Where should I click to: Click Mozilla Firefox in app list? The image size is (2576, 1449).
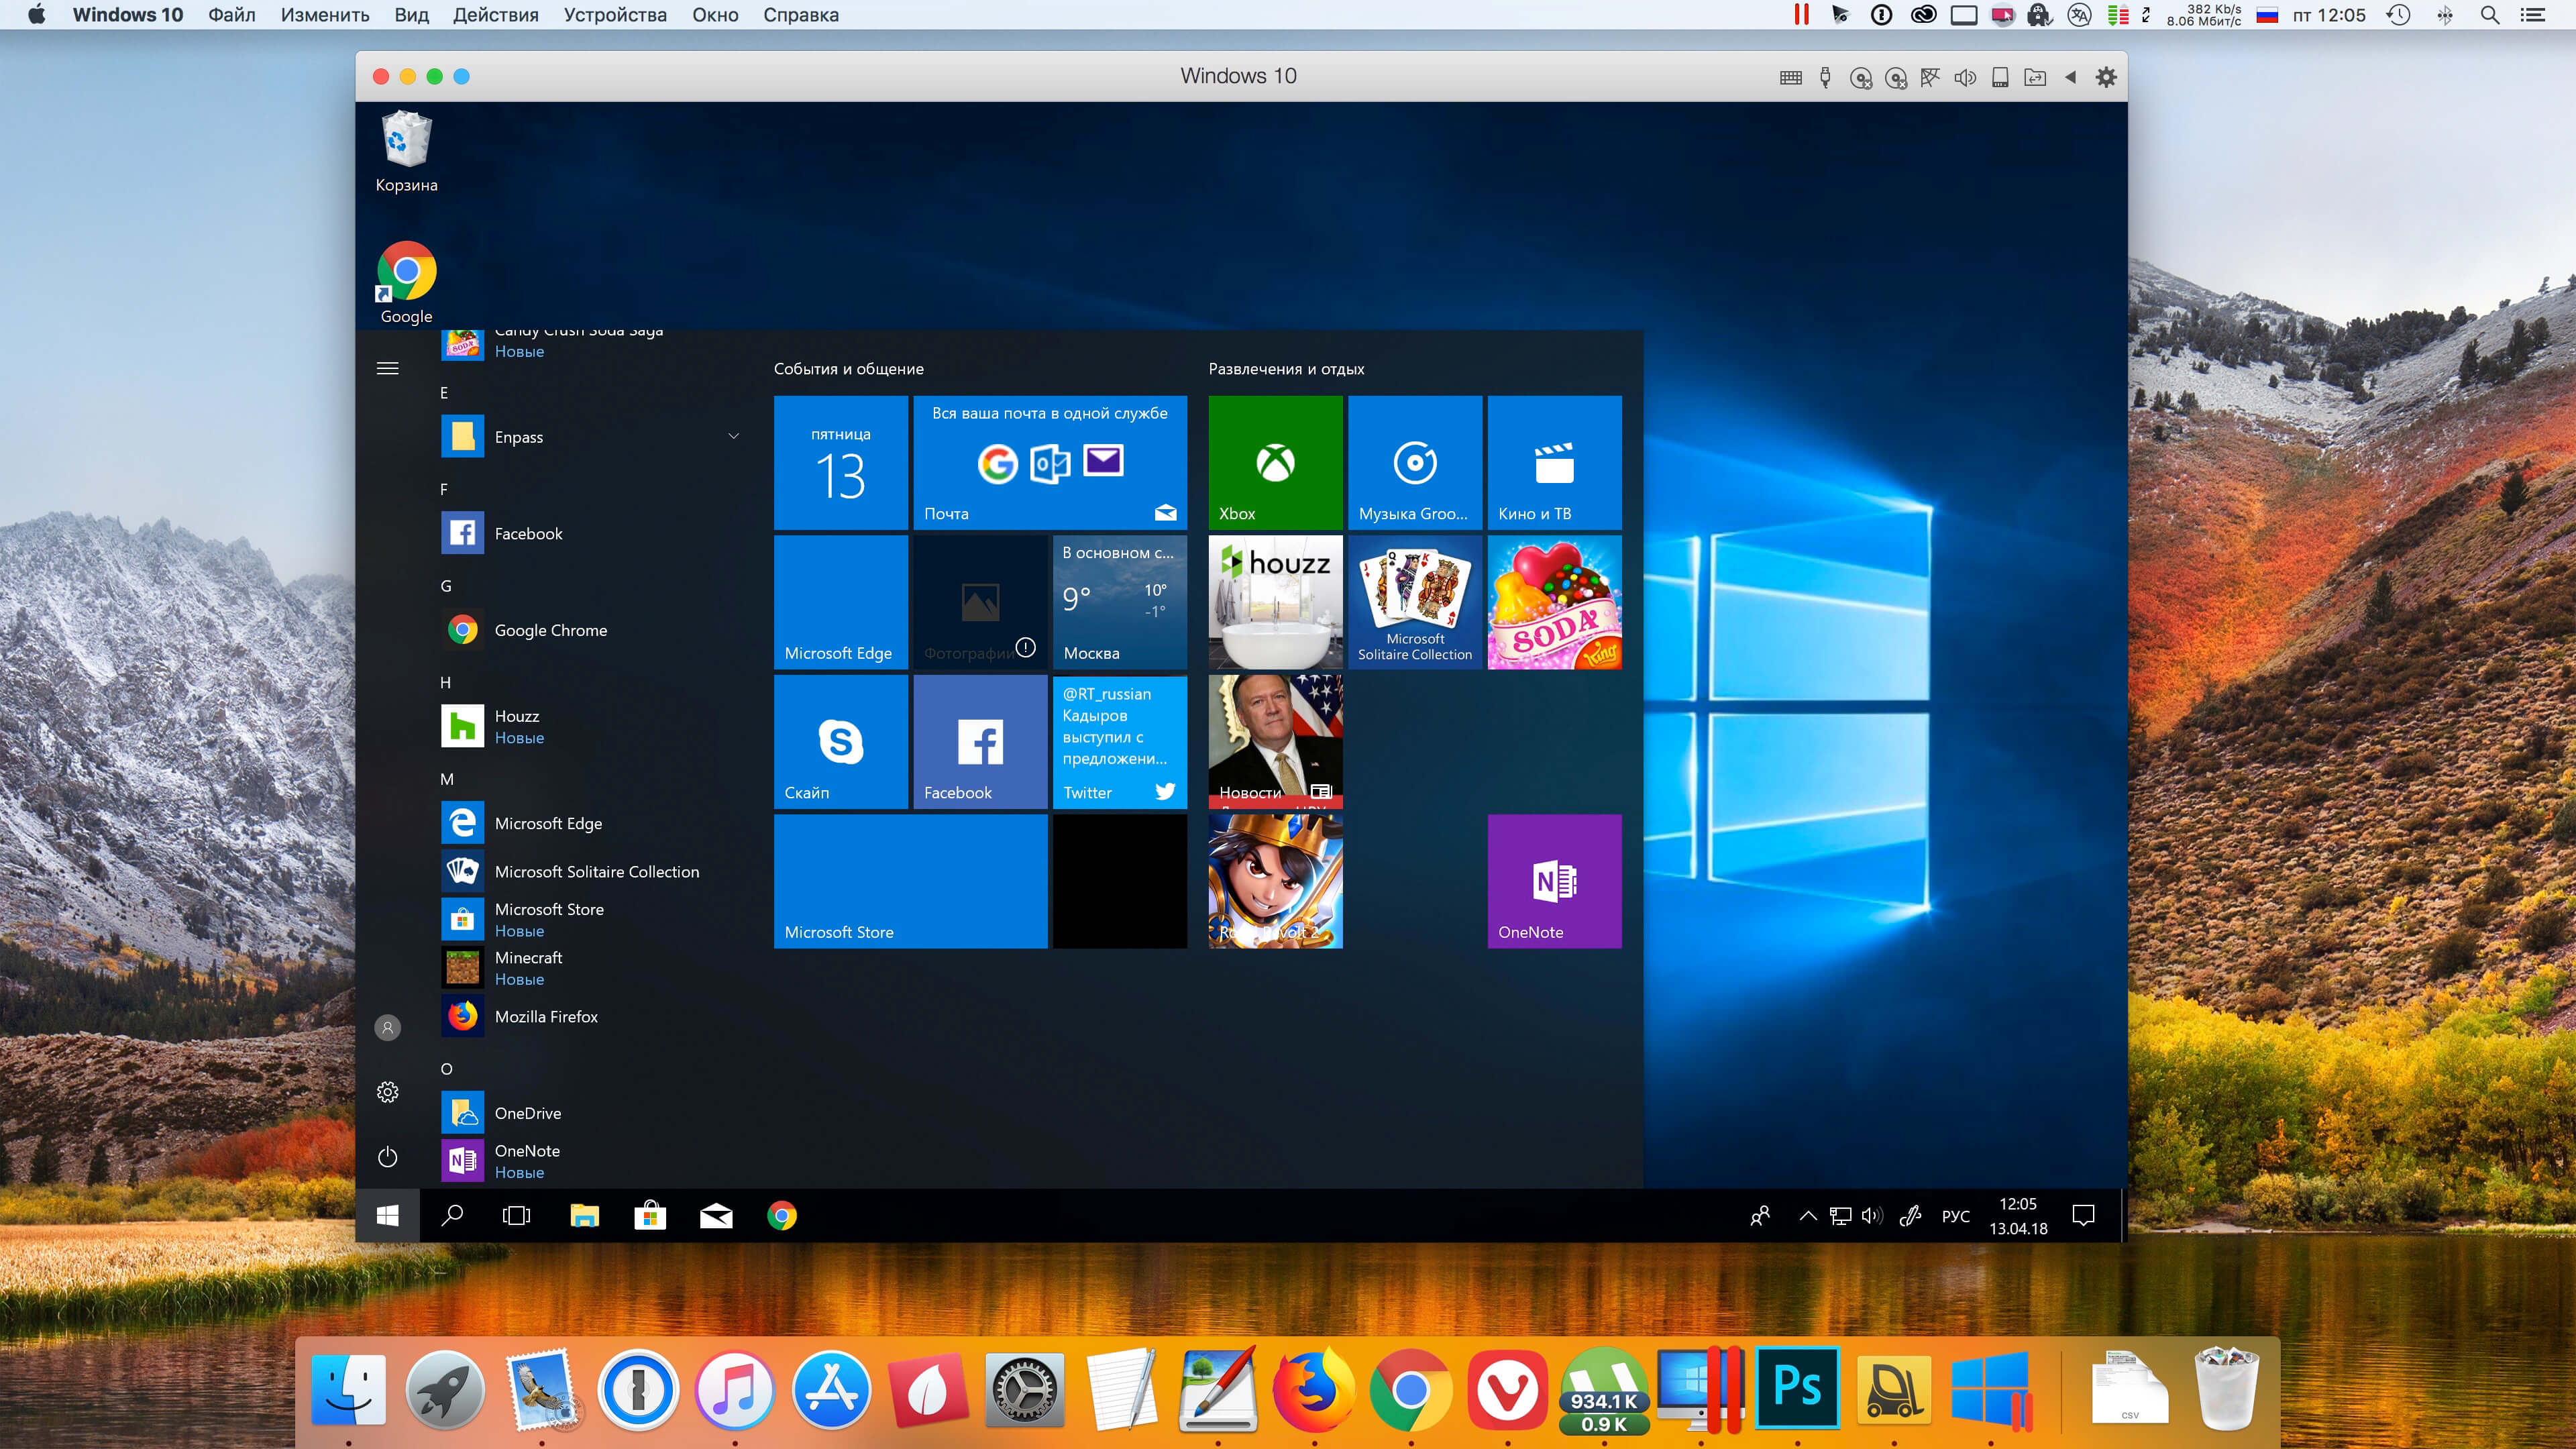(x=543, y=1016)
